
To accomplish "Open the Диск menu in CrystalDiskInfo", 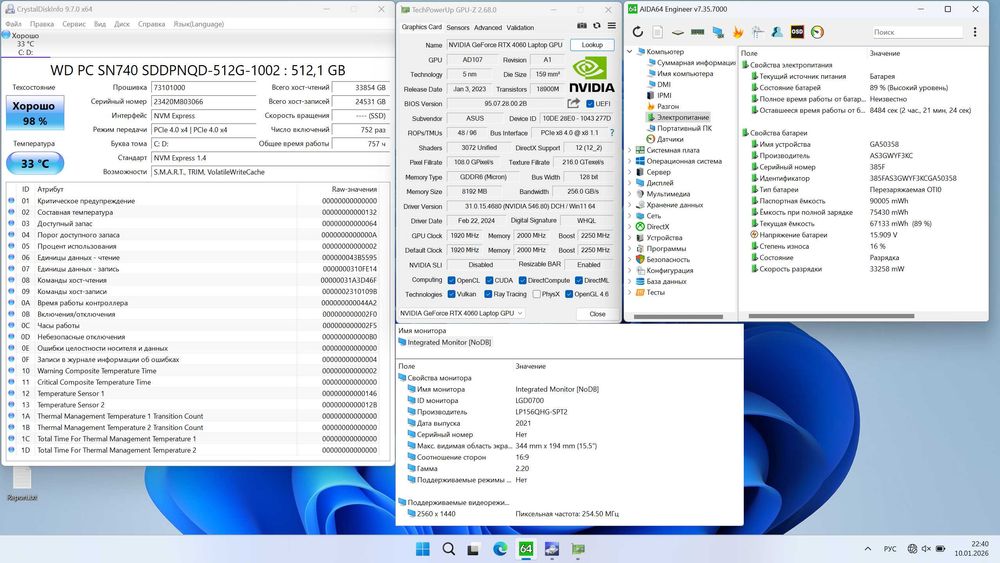I will pos(122,24).
